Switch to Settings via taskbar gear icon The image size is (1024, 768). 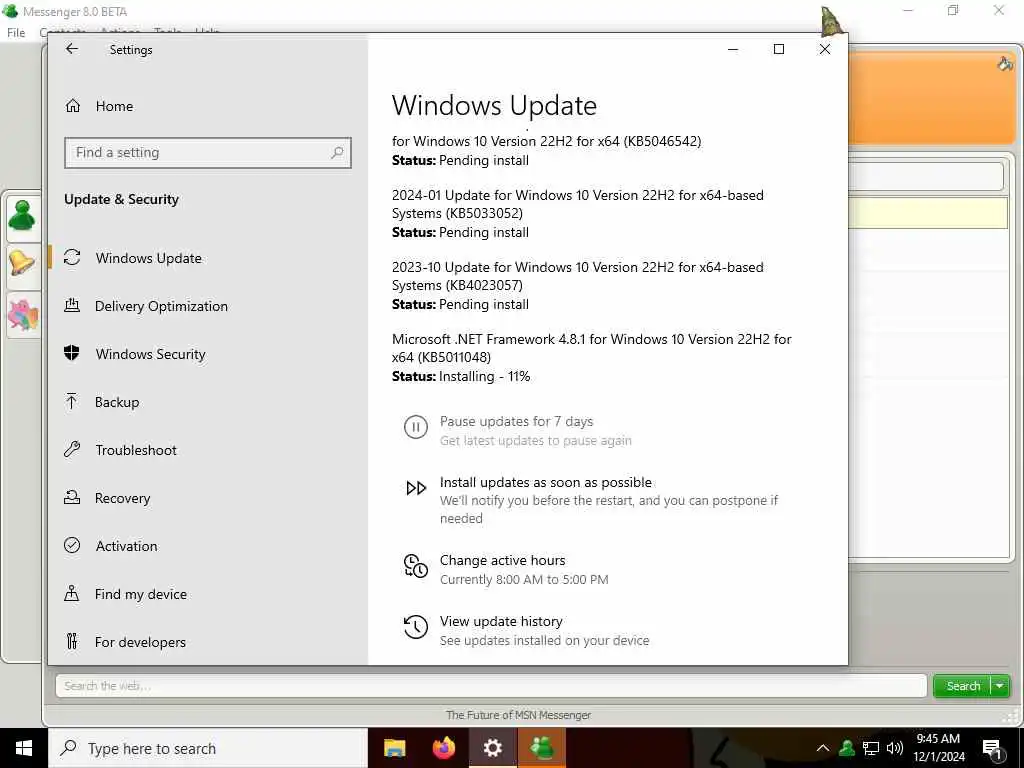coord(493,748)
